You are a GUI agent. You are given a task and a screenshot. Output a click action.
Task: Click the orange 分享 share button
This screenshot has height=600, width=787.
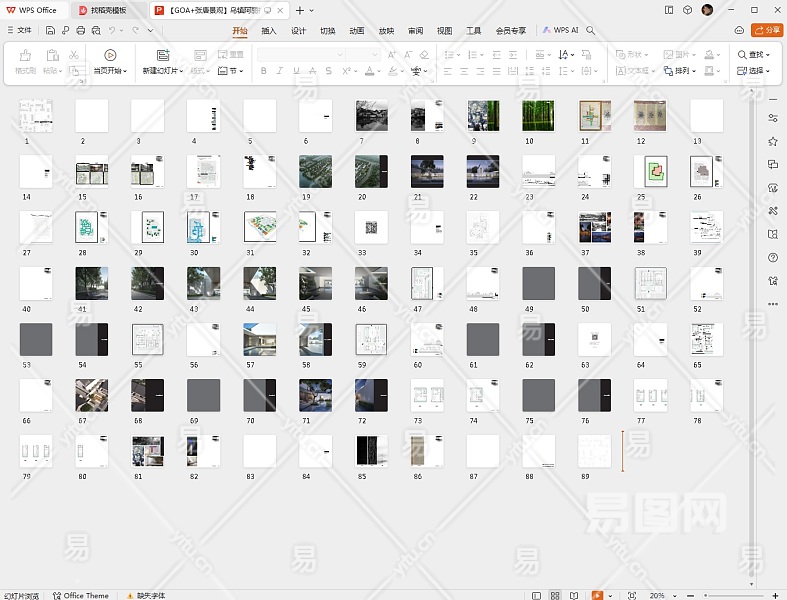click(x=766, y=31)
